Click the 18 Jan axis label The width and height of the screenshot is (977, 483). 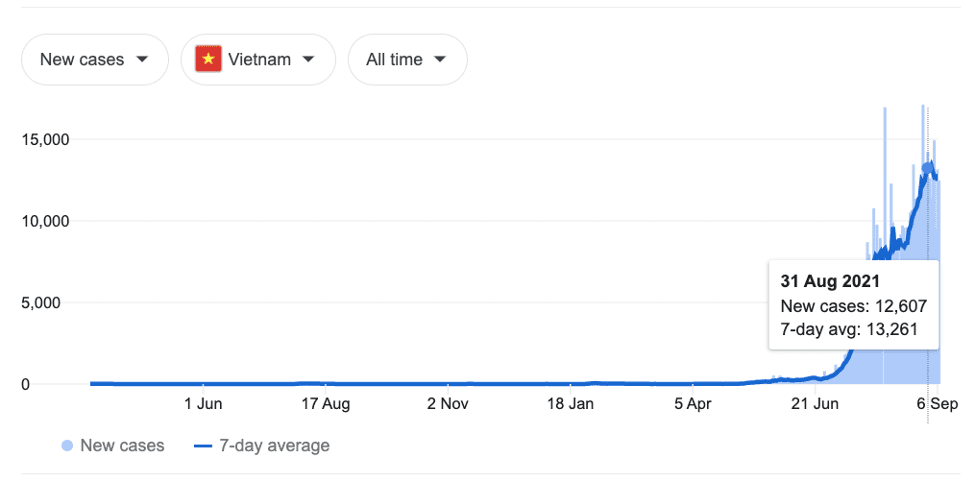pos(570,404)
